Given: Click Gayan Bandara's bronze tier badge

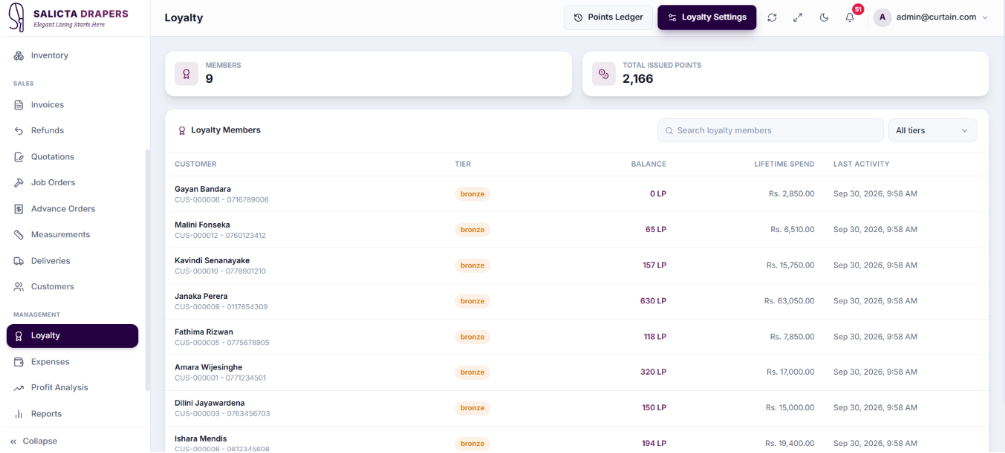Looking at the screenshot, I should point(472,194).
